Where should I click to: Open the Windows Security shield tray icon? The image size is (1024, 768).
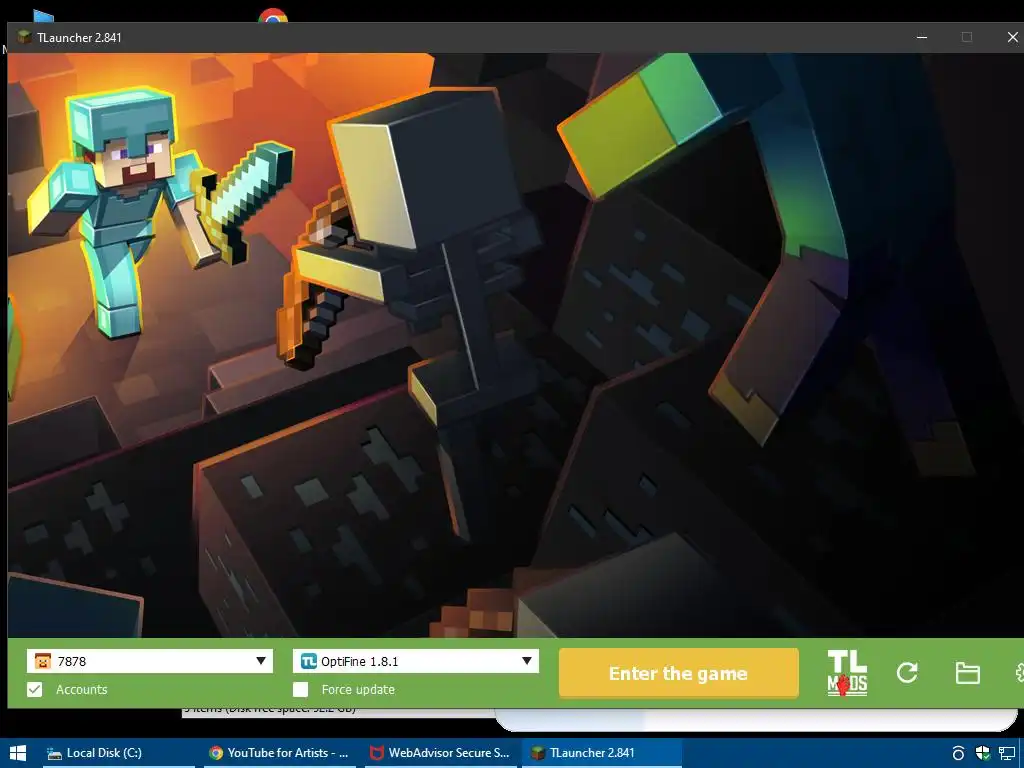coord(982,753)
